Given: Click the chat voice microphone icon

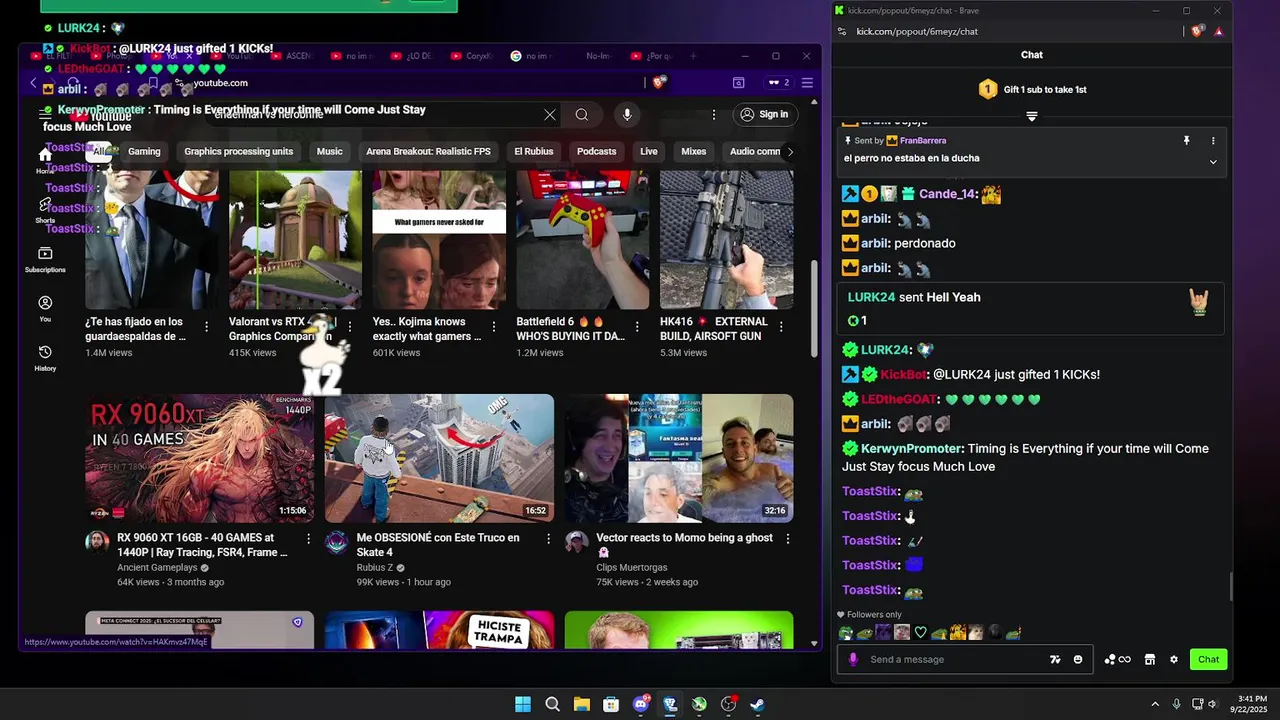Looking at the screenshot, I should (853, 660).
